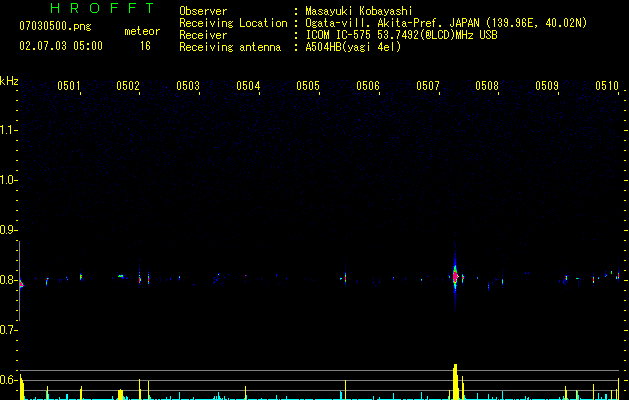Click the observer name Masayuki Kobayashi
The width and height of the screenshot is (629, 400).
point(359,11)
